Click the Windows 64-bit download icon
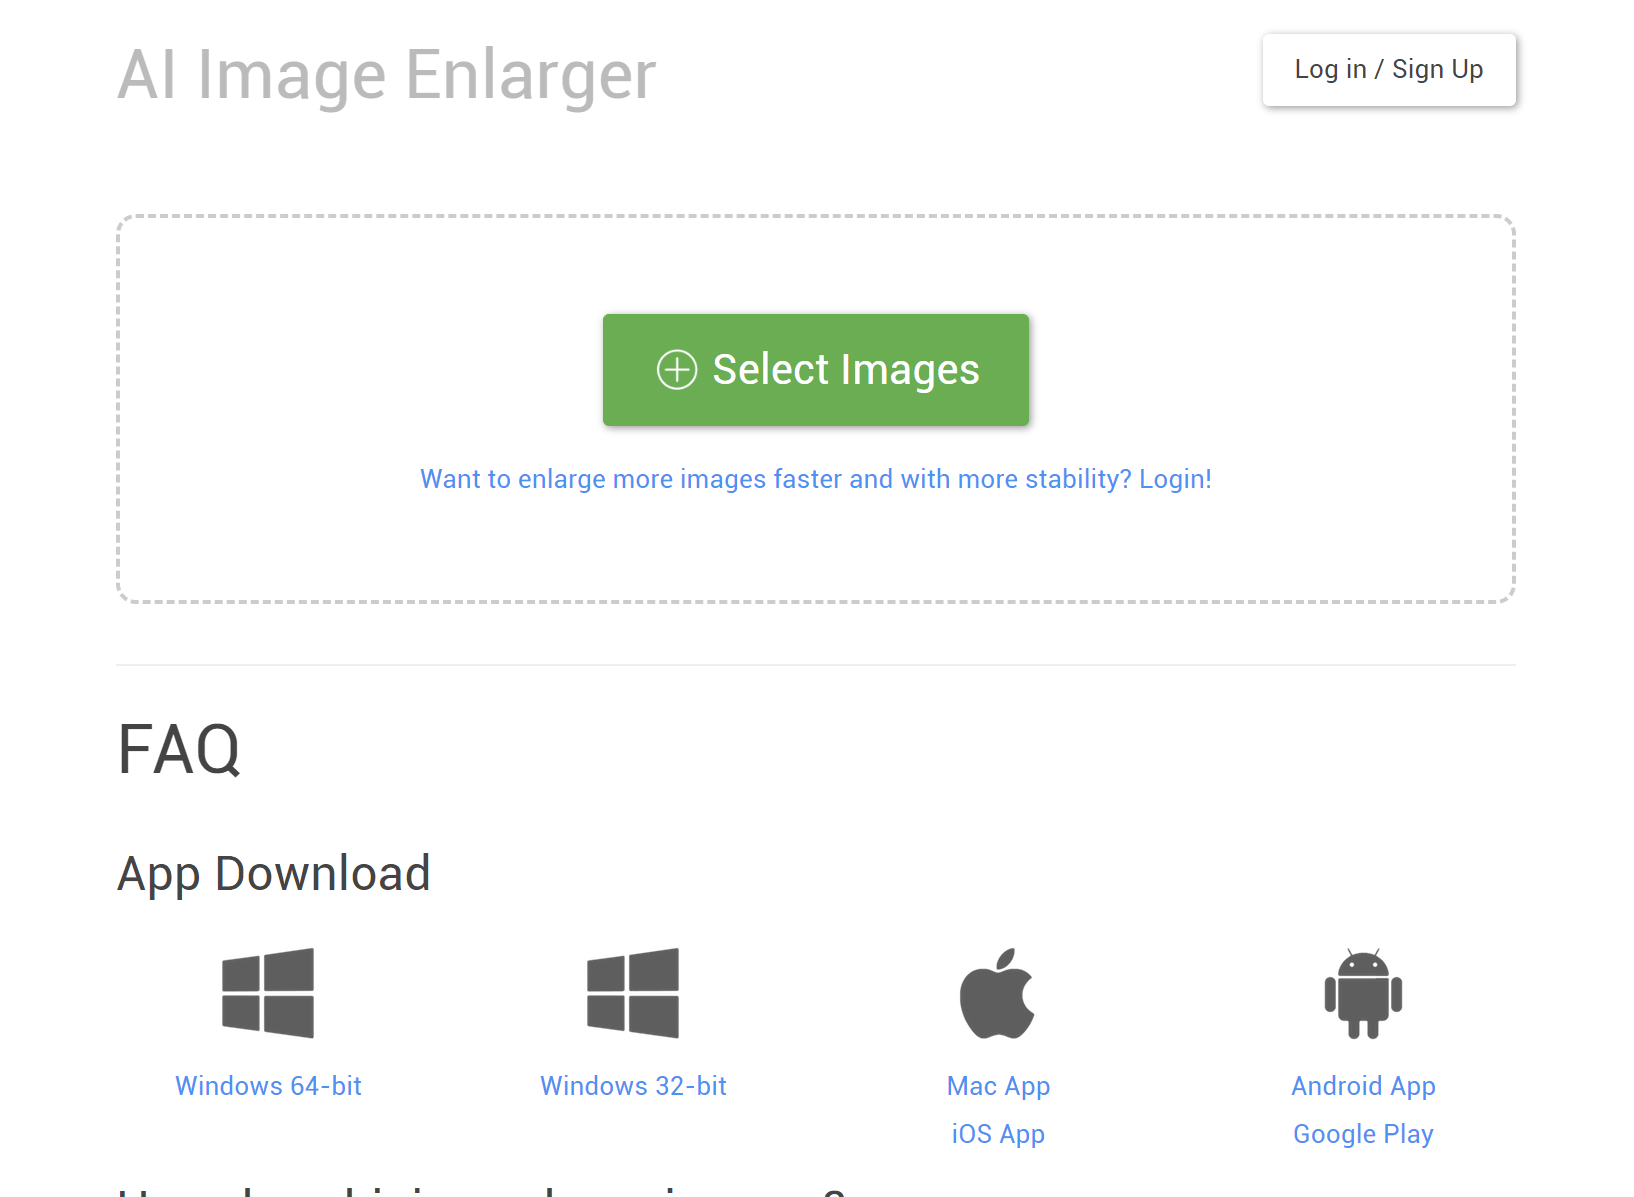The image size is (1634, 1197). coord(268,993)
